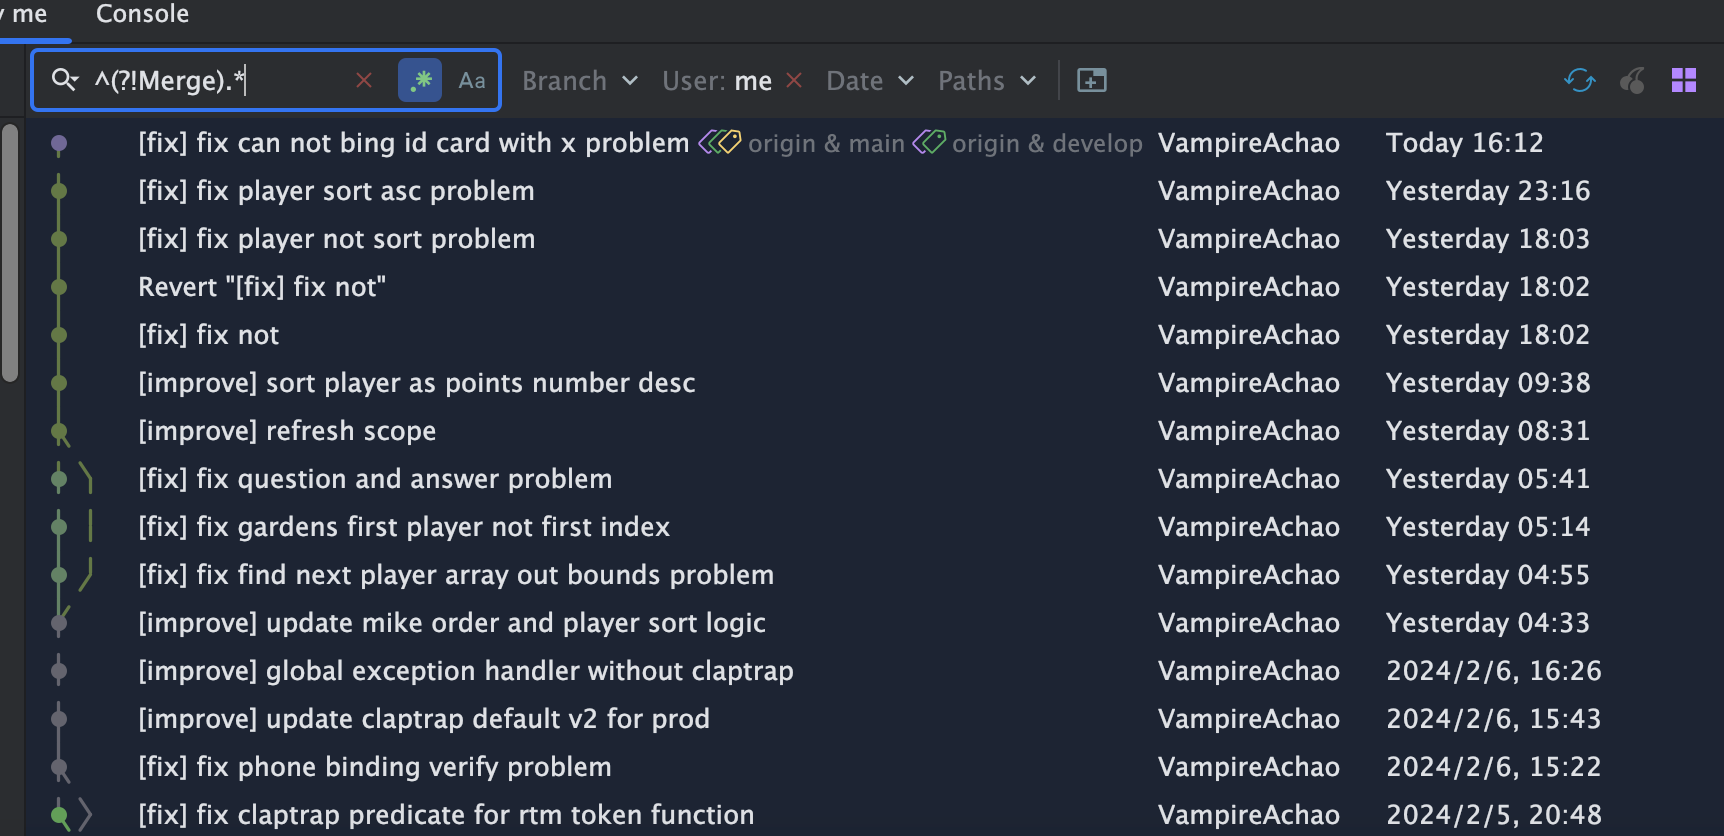Open a new Git log tab

[1091, 80]
